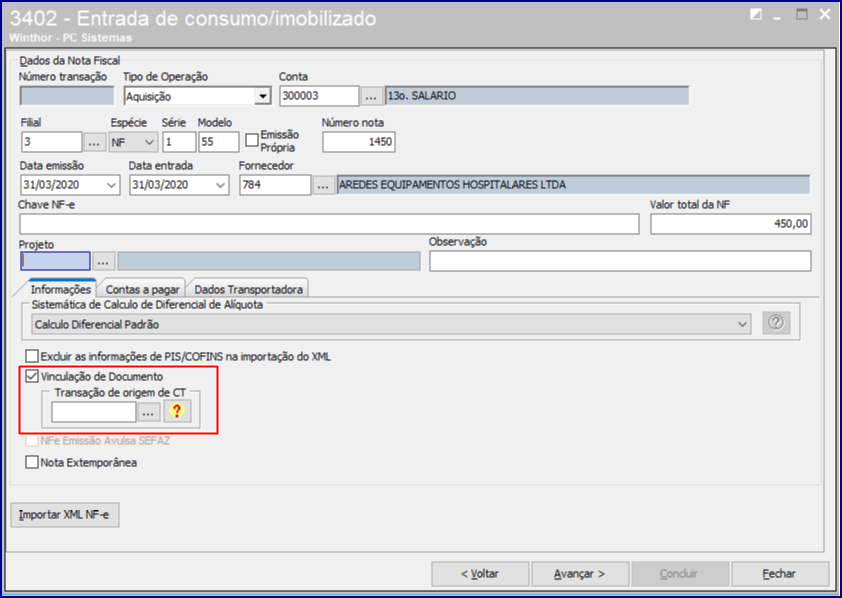The height and width of the screenshot is (598, 842).
Task: Click the 13o. SALARIO account description
Action: pos(537,96)
